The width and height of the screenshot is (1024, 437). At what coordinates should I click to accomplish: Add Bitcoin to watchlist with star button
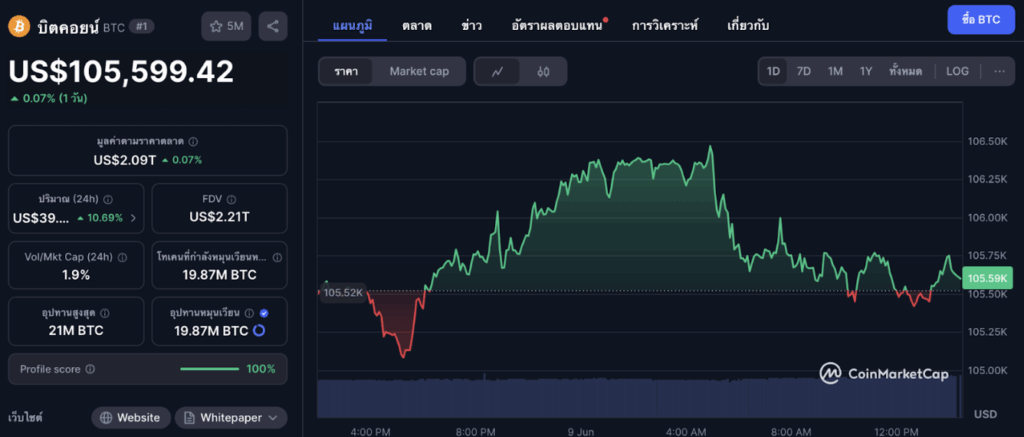(225, 26)
